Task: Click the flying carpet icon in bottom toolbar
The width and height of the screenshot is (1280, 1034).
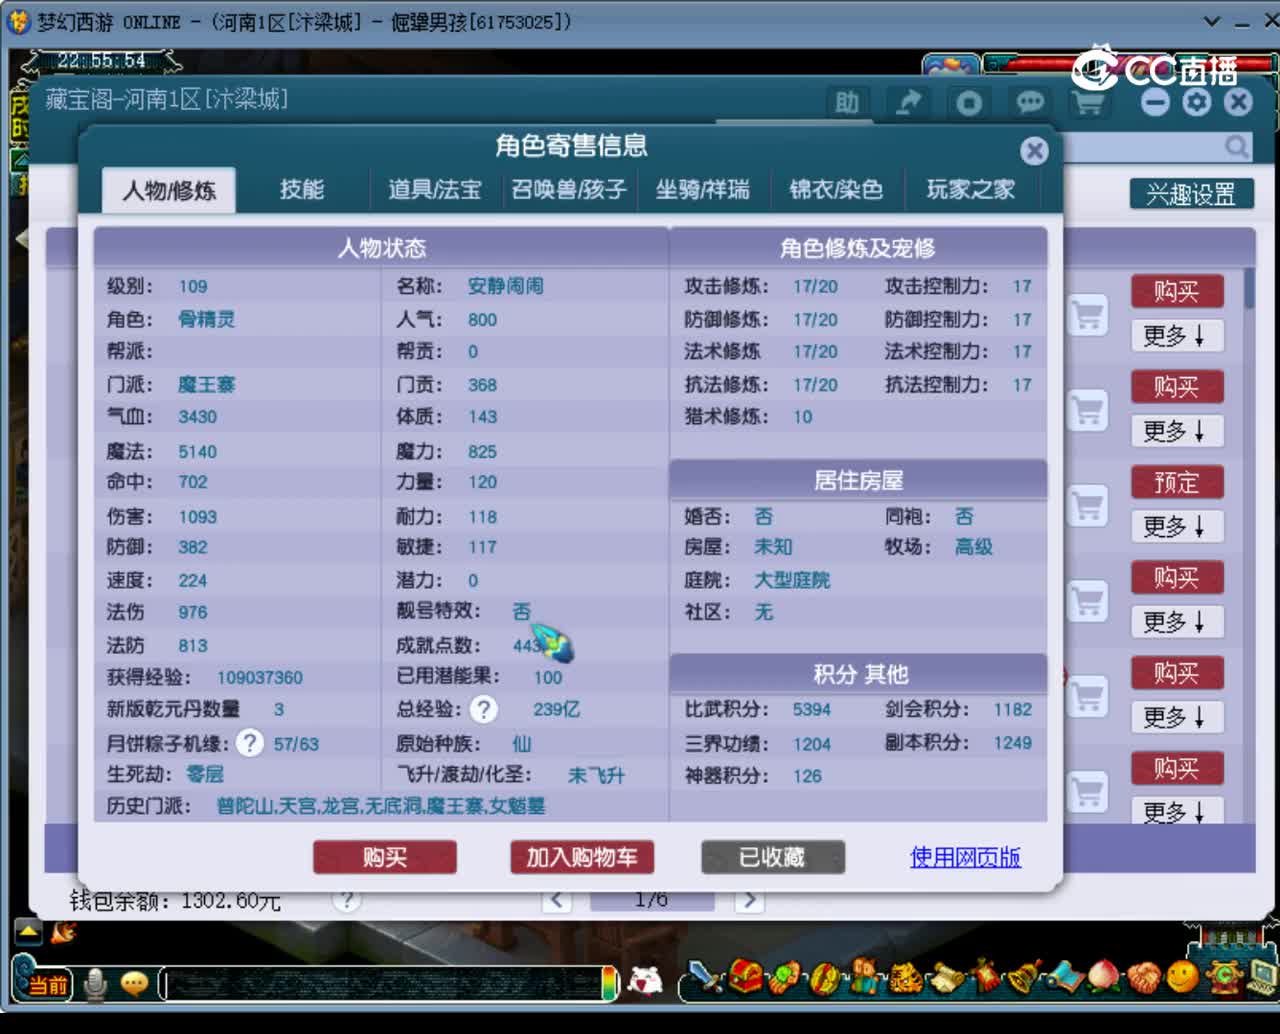Action: coord(1064,977)
